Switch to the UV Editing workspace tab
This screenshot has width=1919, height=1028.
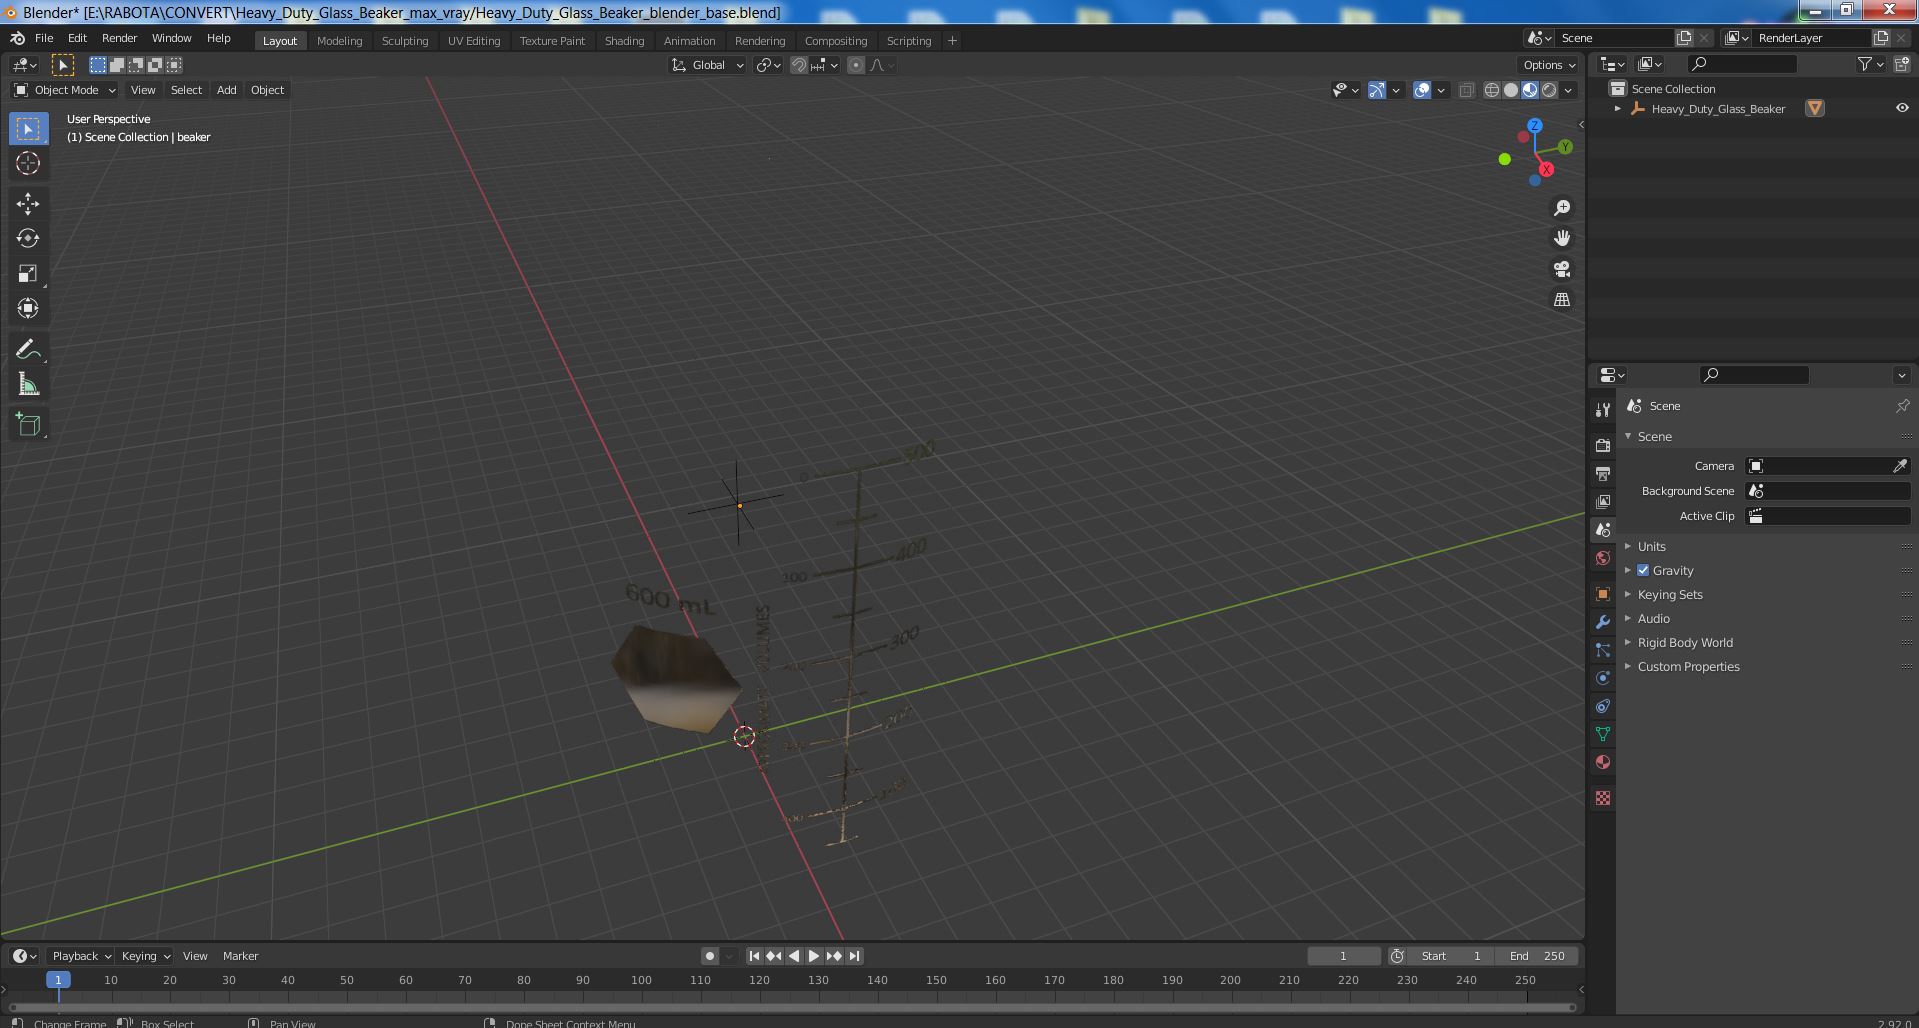click(473, 41)
